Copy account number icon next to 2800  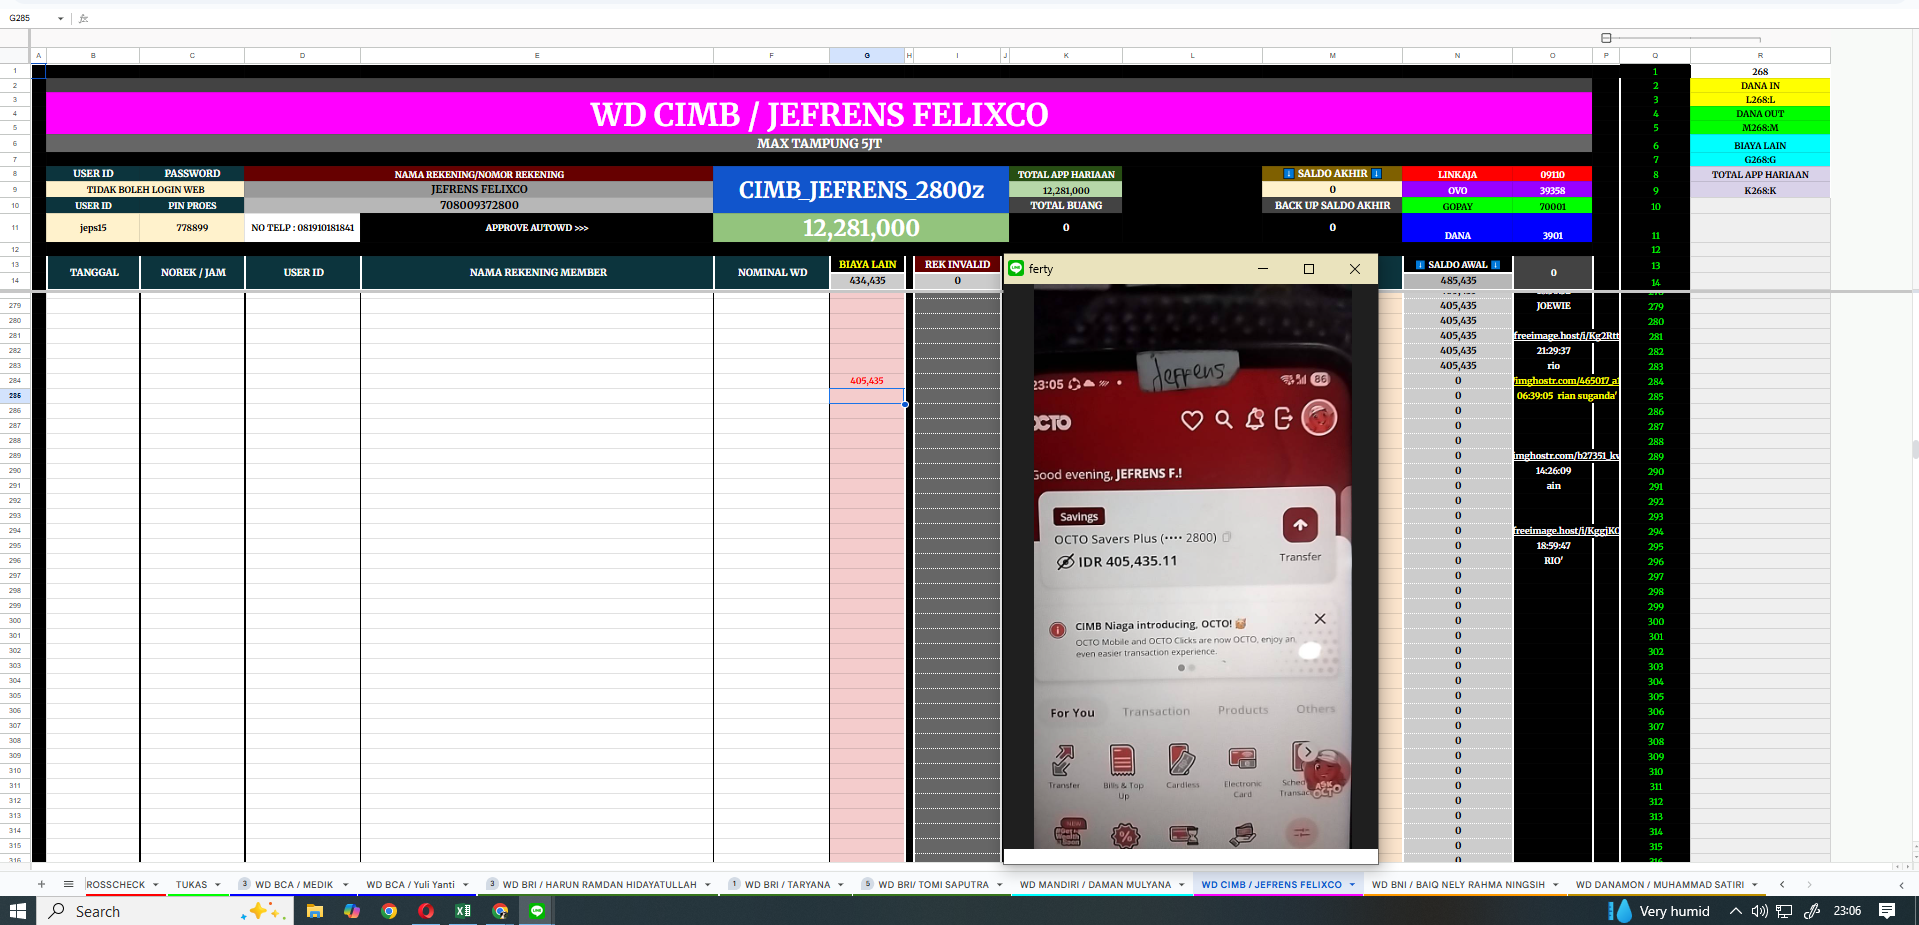tap(1227, 537)
